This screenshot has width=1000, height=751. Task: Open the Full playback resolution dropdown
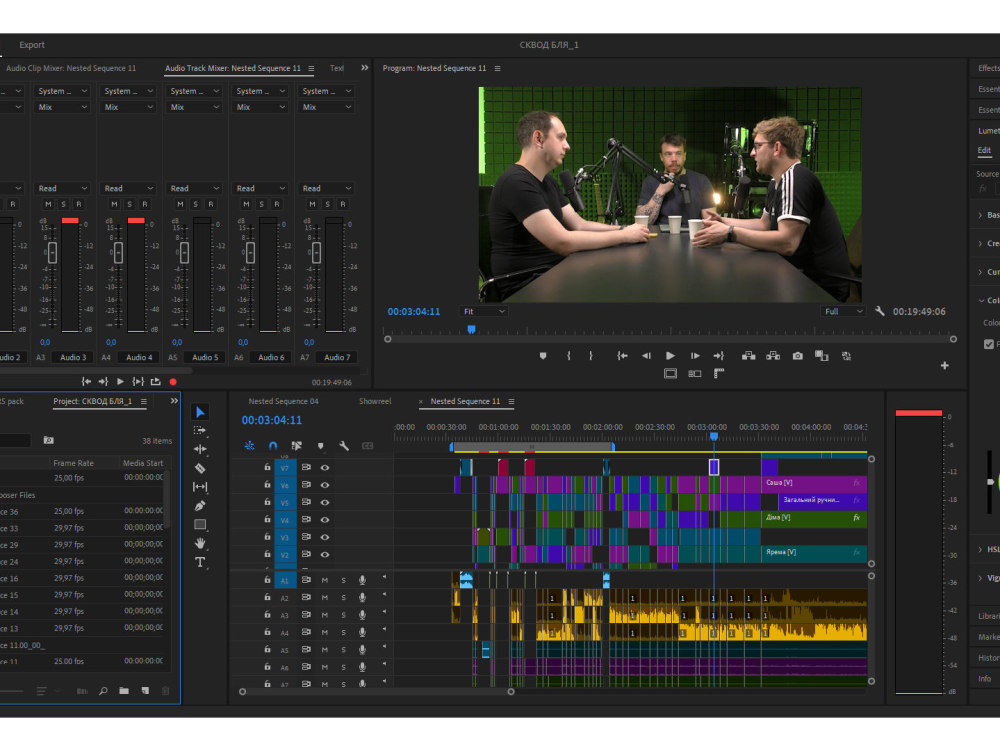coord(843,311)
